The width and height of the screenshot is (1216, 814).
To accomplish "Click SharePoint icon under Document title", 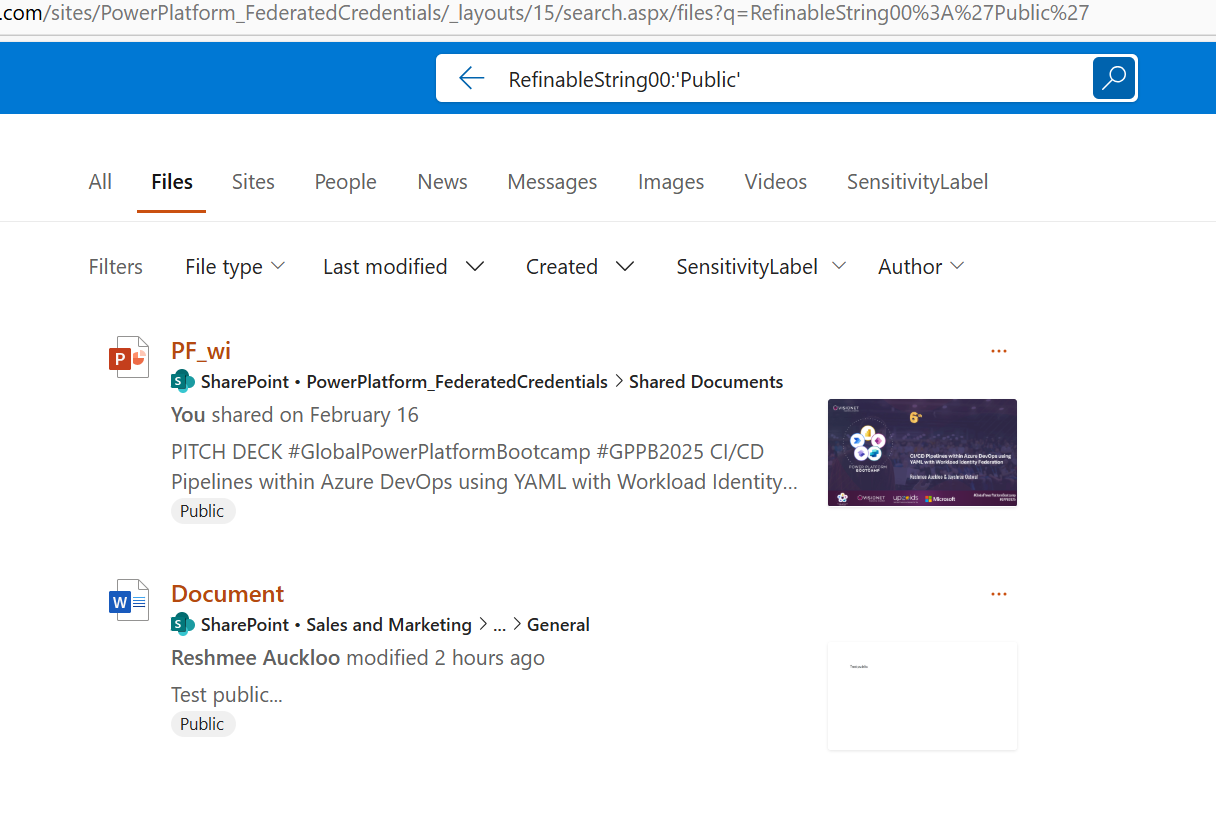I will (183, 624).
